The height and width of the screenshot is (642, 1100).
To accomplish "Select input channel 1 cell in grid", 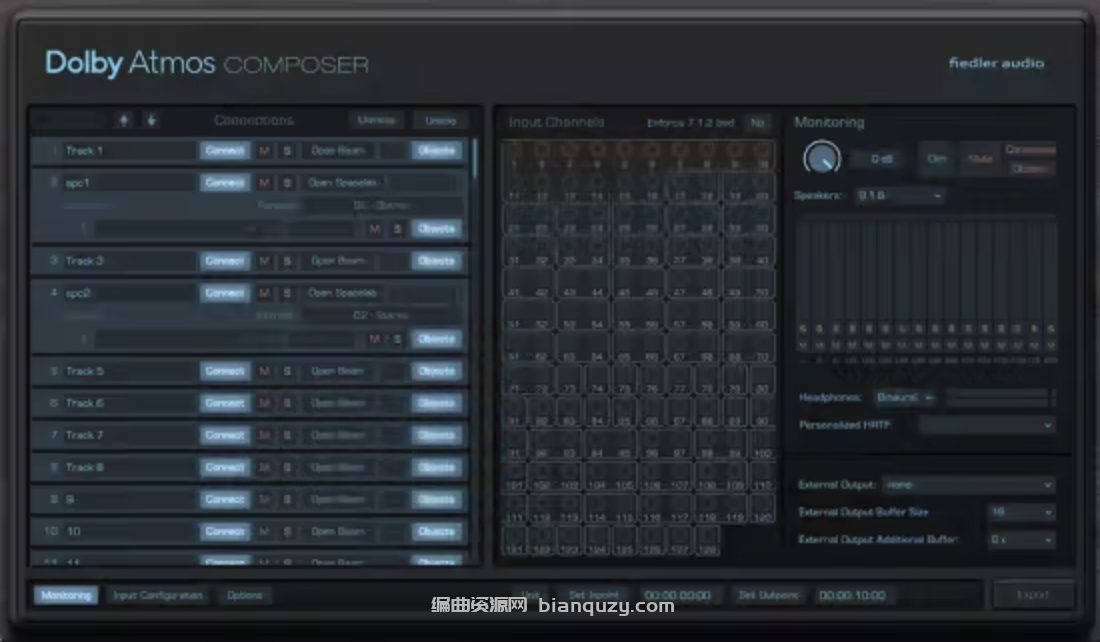I will [x=515, y=155].
